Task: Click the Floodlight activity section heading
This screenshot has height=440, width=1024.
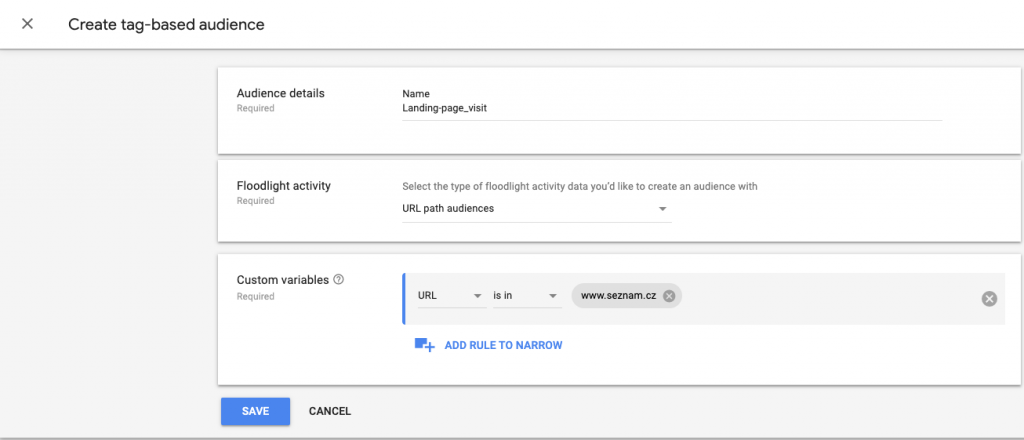Action: (x=283, y=186)
